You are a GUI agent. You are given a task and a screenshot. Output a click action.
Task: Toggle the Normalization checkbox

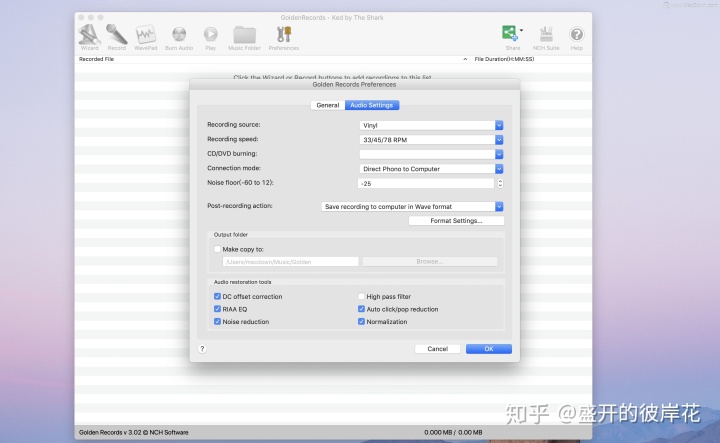361,322
